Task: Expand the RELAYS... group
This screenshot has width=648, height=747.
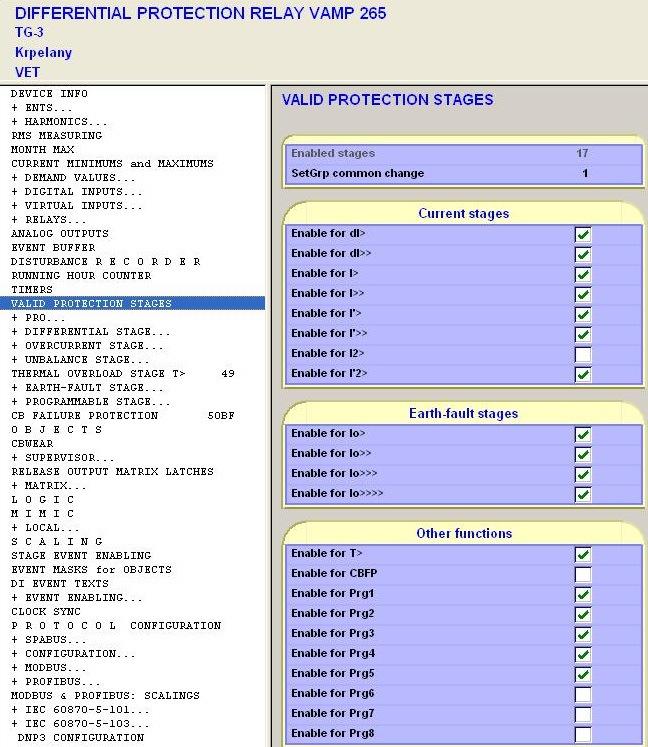Action: (49, 220)
